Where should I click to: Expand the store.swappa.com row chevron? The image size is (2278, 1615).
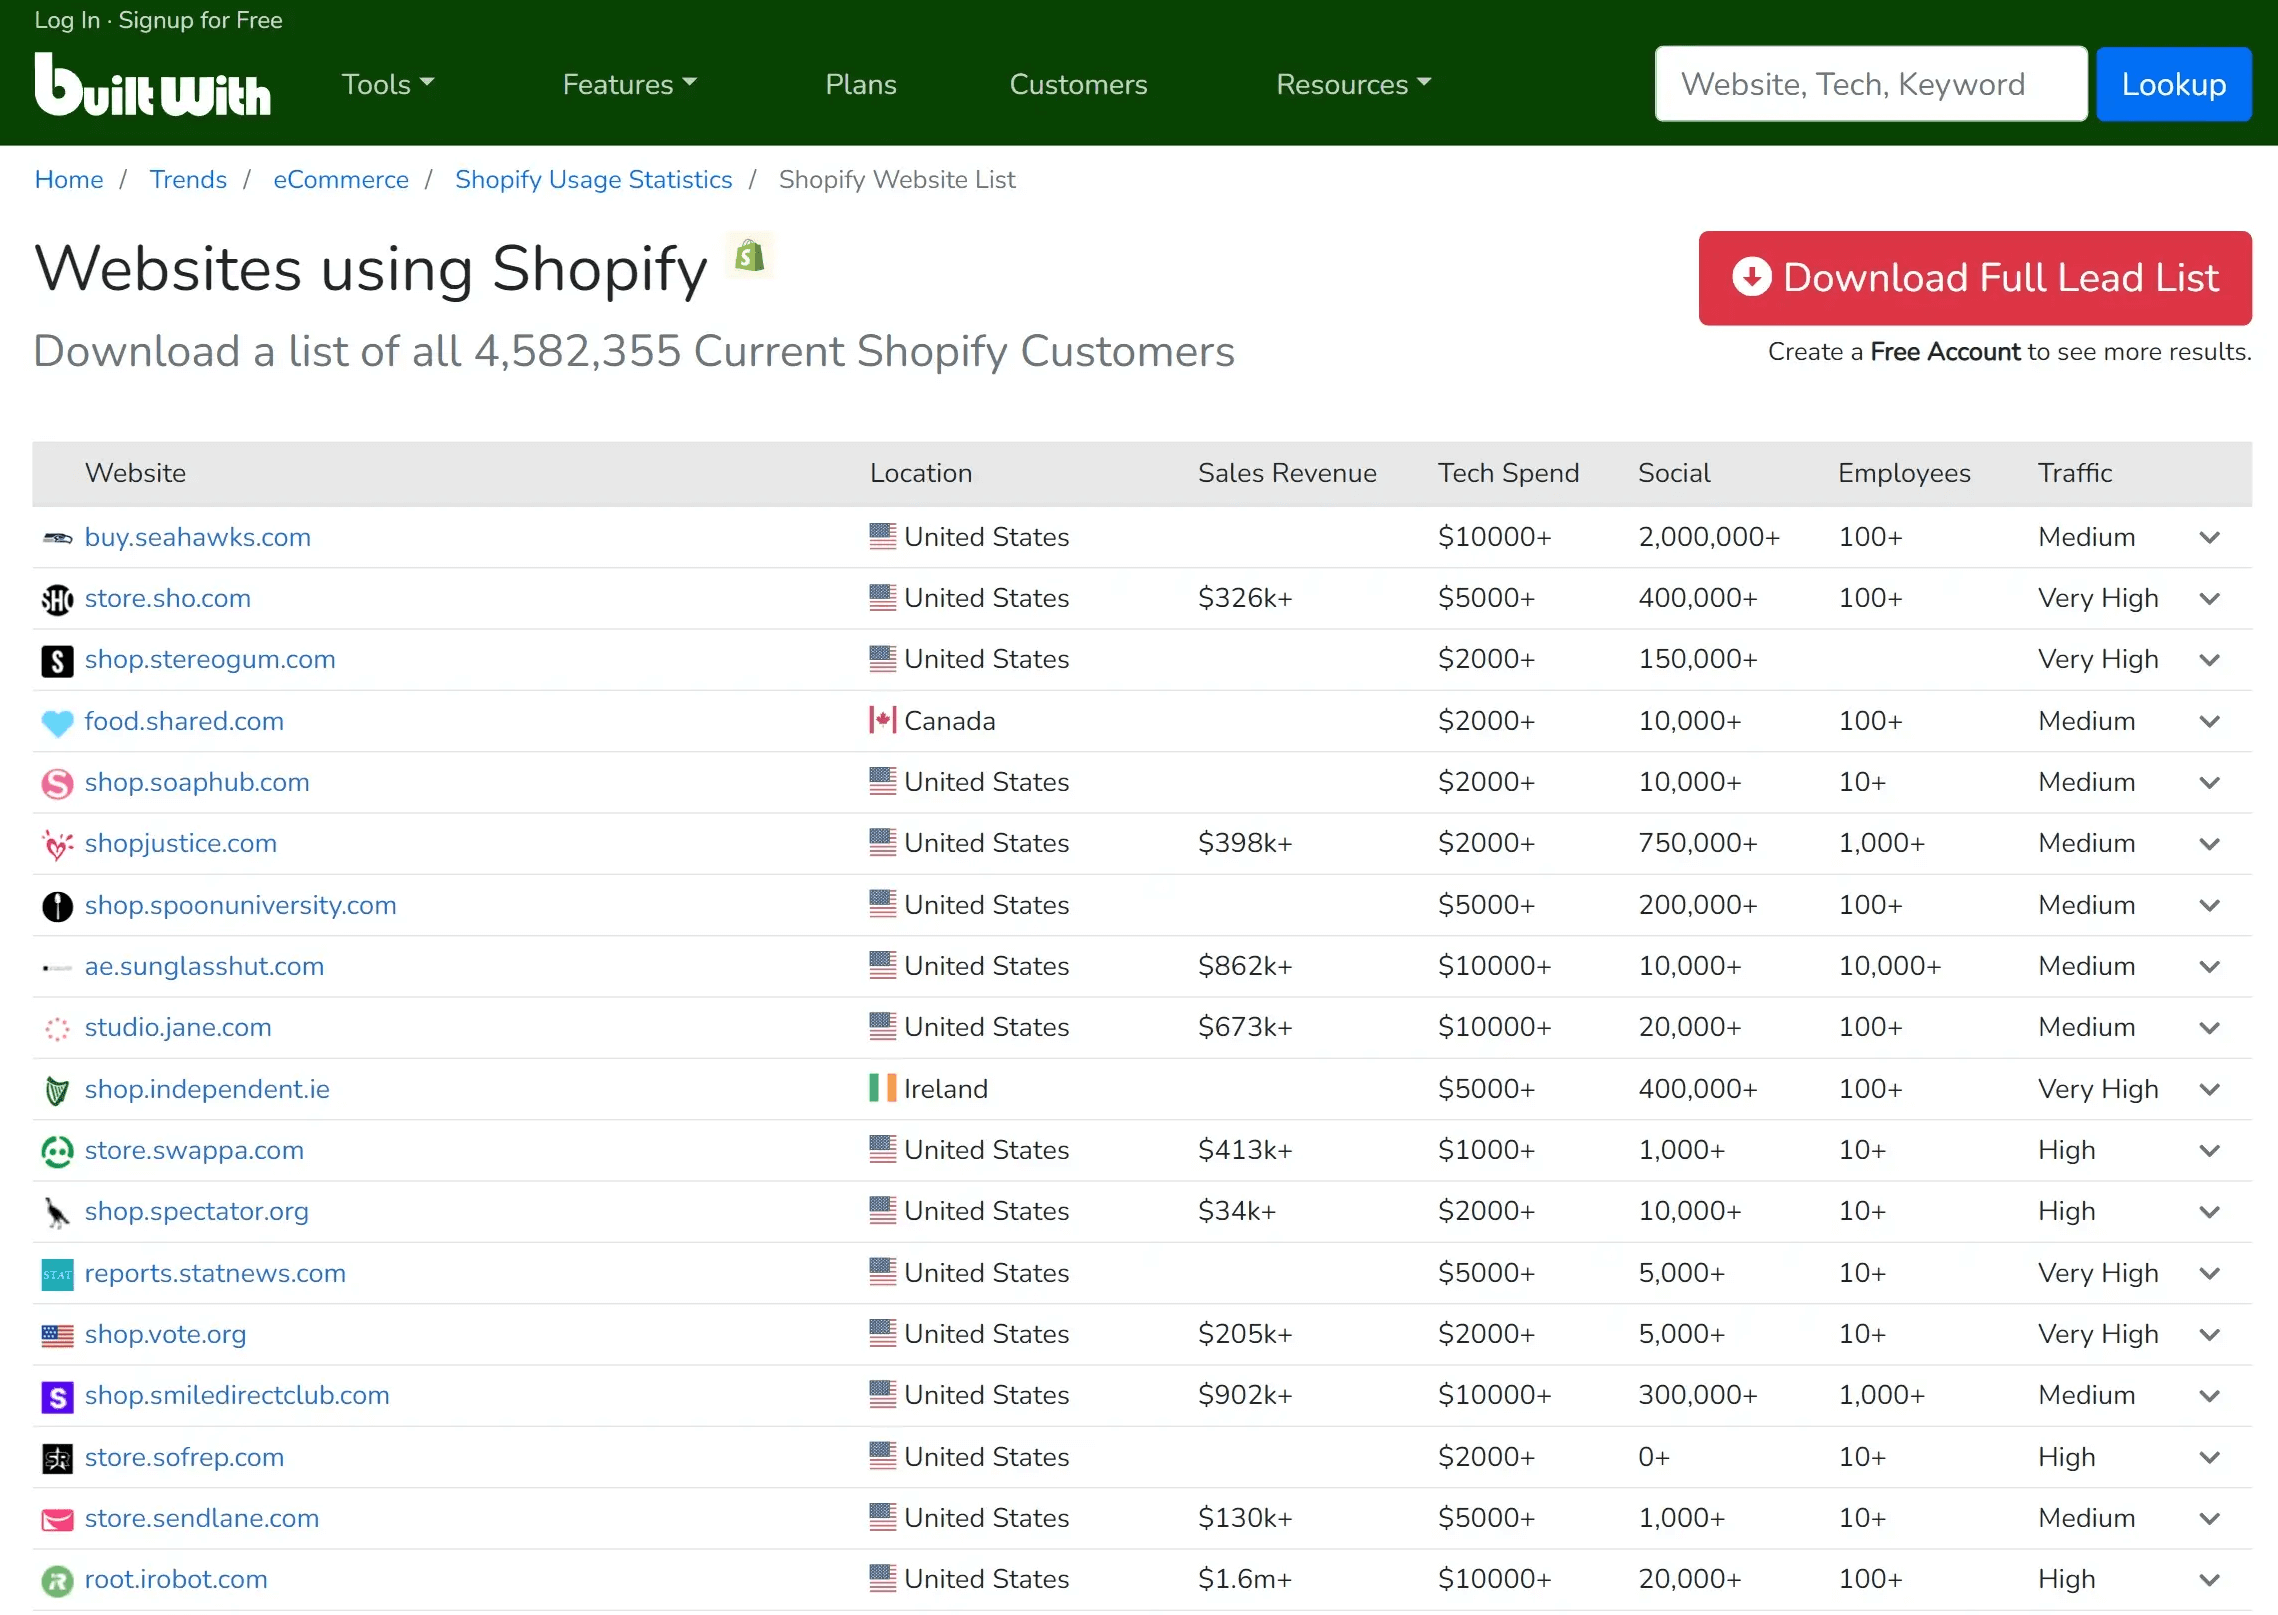click(x=2209, y=1151)
